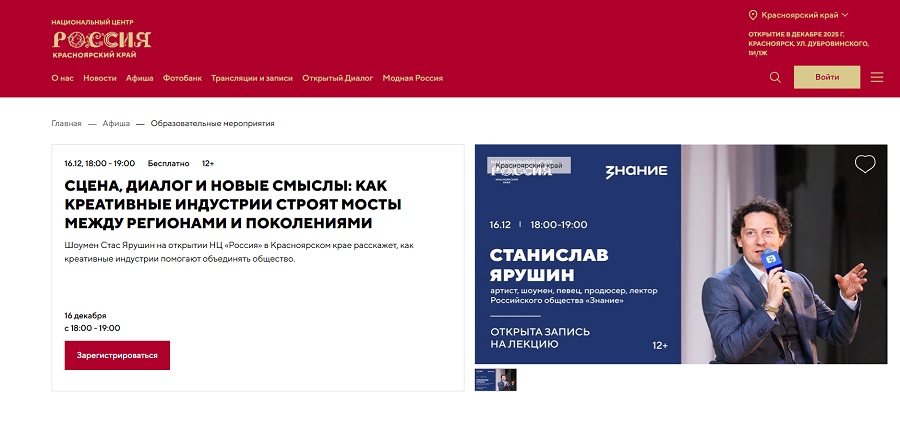Select the small thumbnail below the banner
This screenshot has height=421, width=900.
point(496,380)
